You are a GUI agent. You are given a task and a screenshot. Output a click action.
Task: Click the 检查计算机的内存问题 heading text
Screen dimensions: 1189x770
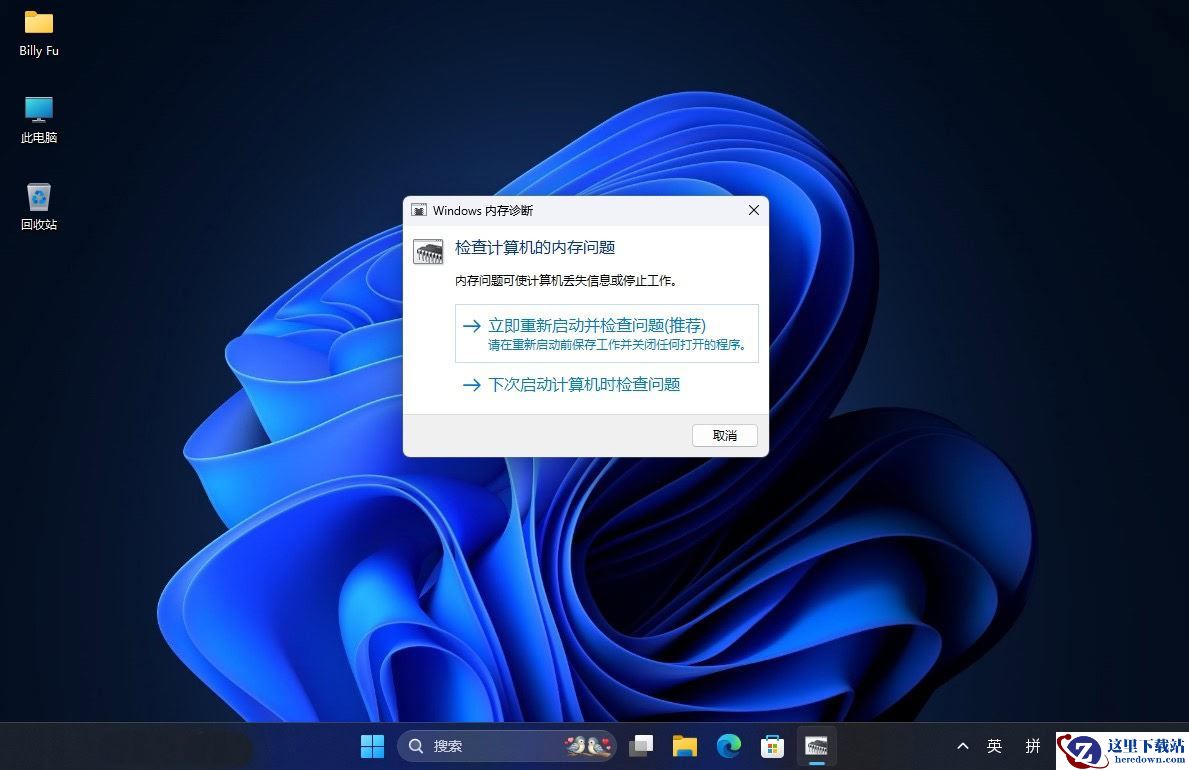pyautogui.click(x=535, y=247)
